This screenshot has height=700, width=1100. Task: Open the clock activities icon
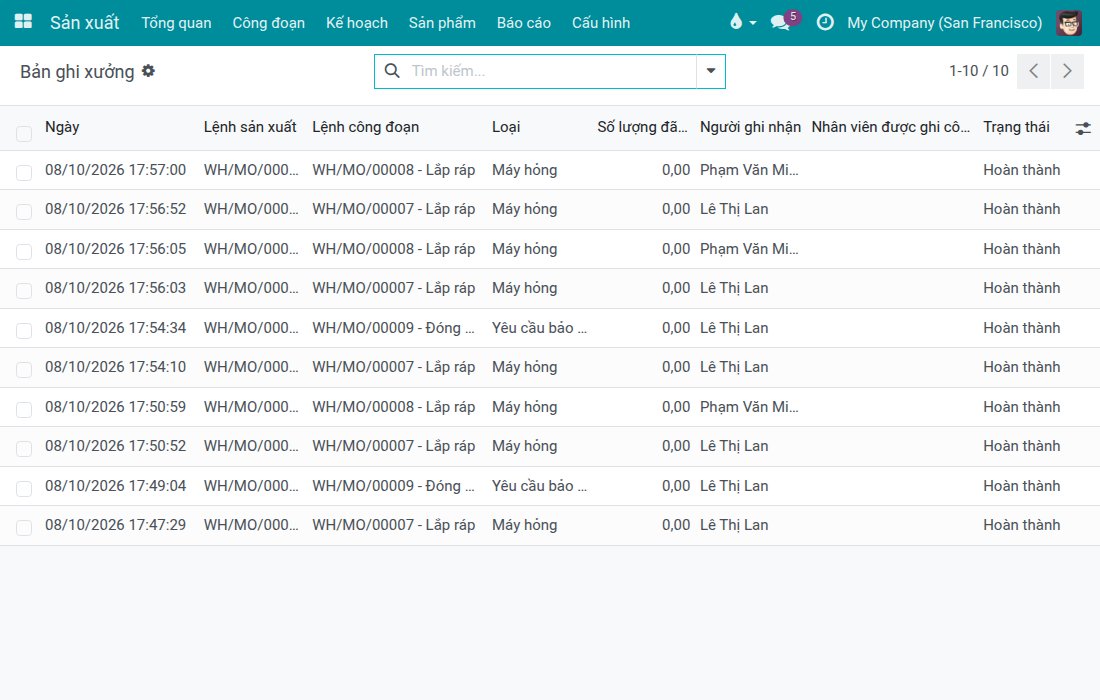pos(825,22)
